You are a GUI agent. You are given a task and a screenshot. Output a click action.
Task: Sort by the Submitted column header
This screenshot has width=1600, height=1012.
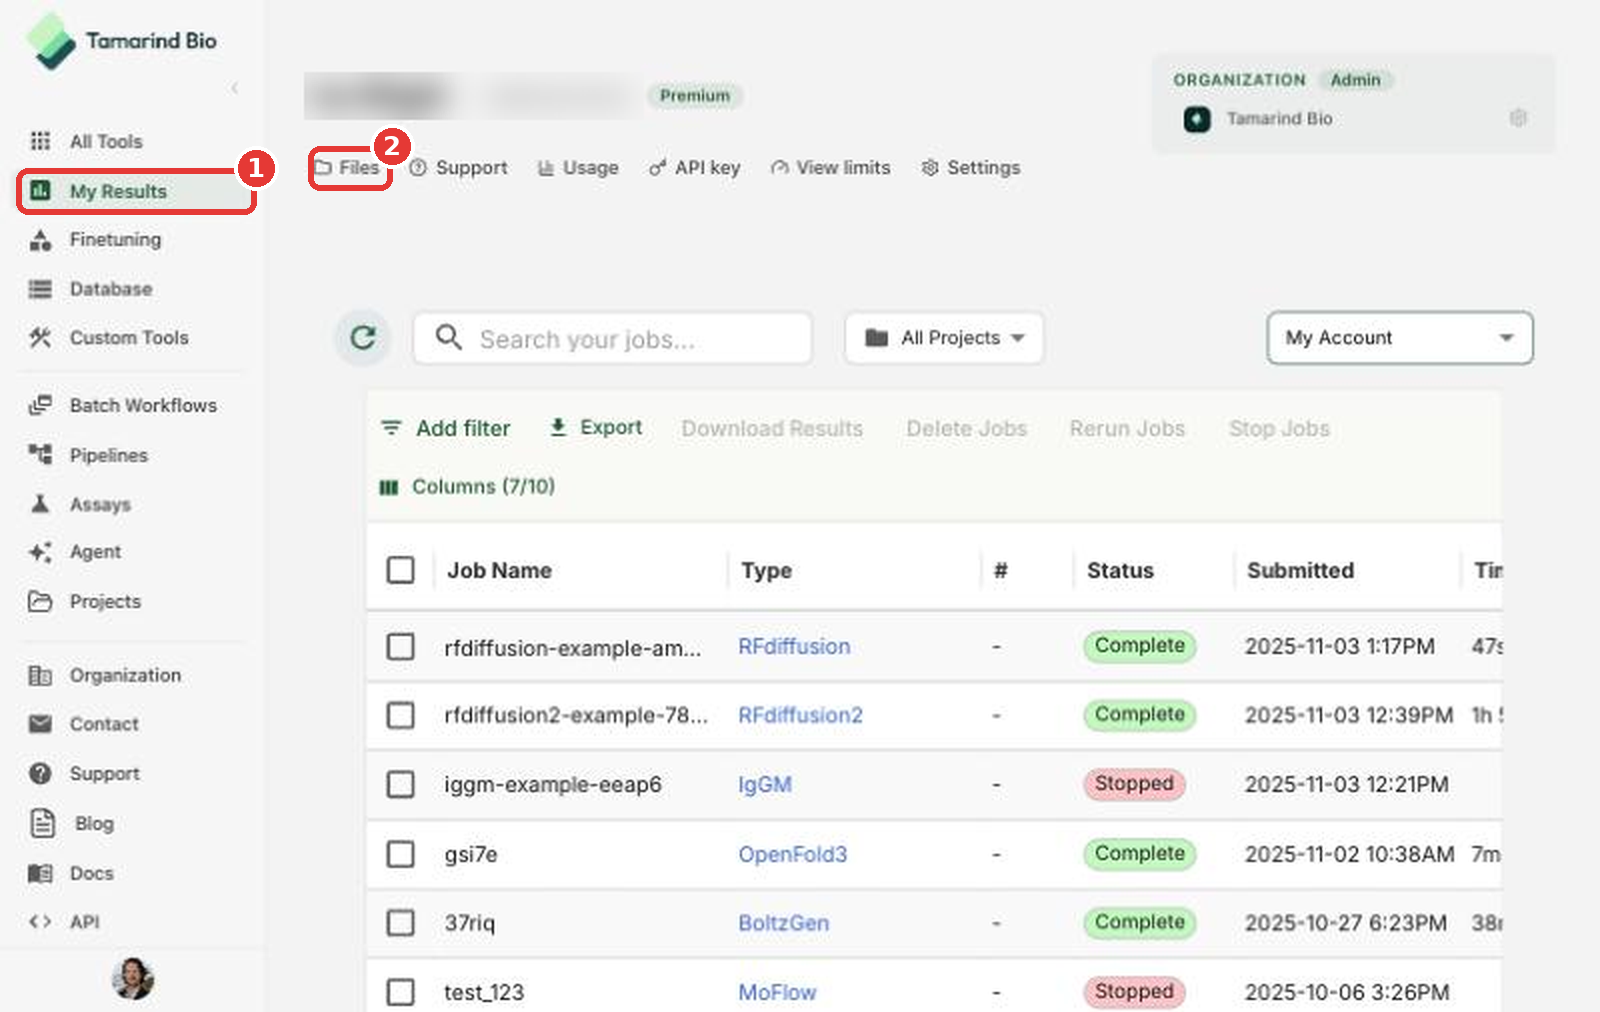tap(1300, 570)
